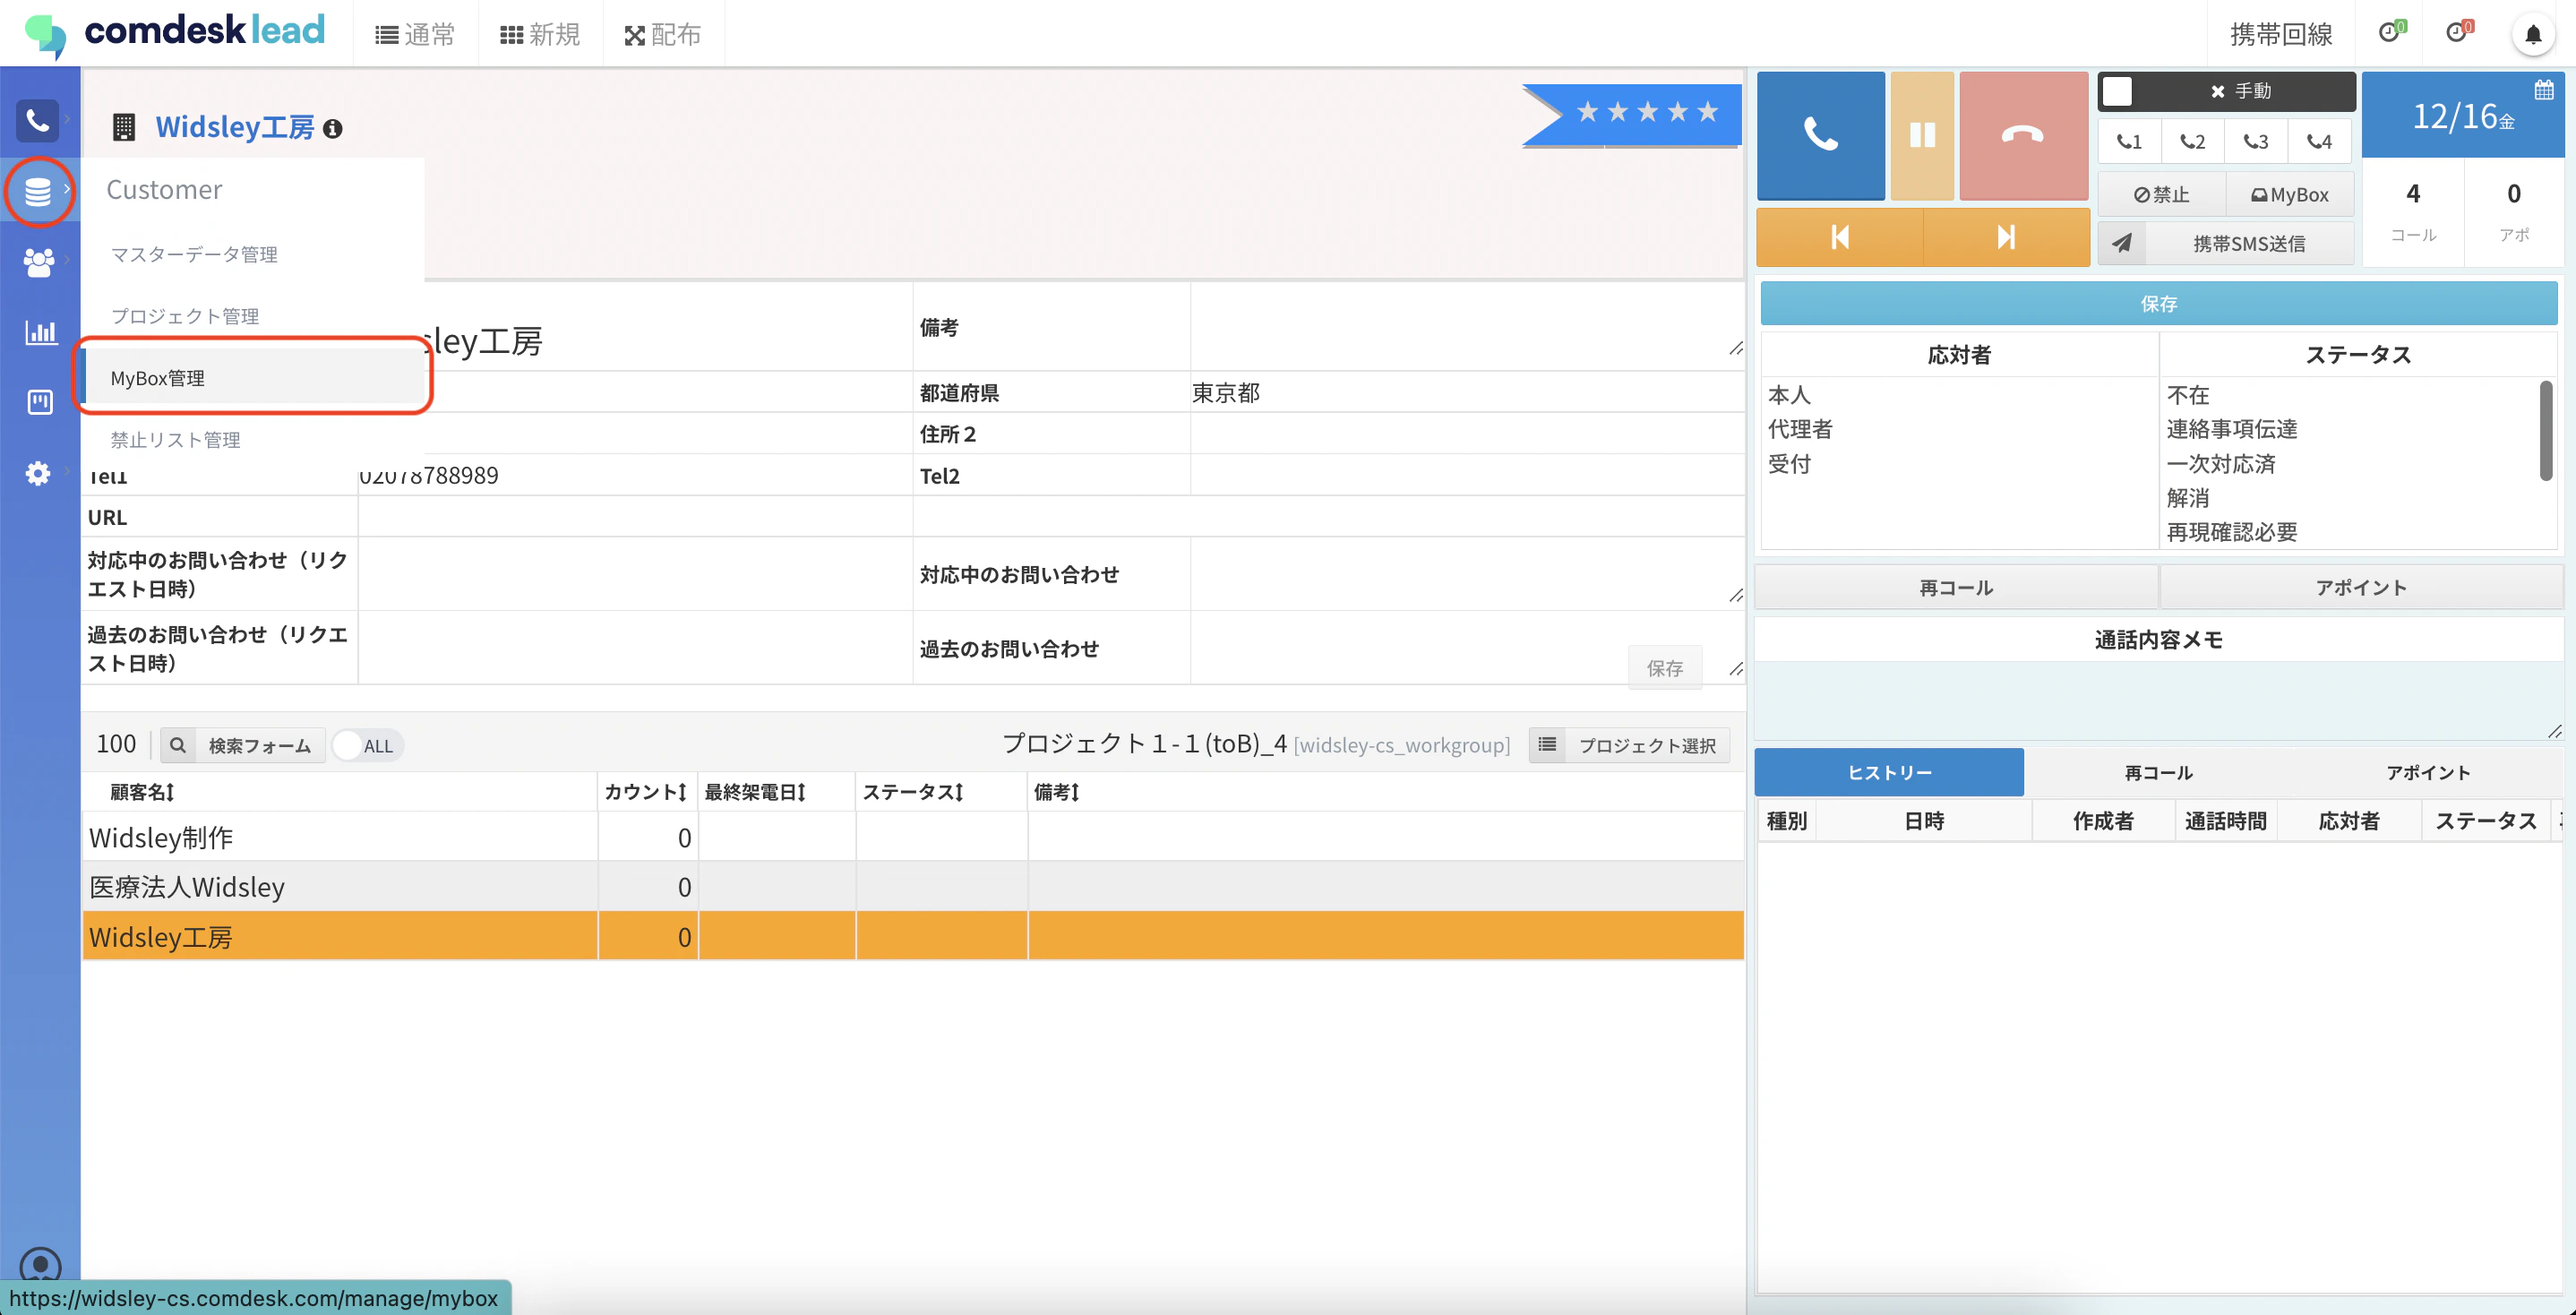
Task: Open the red-badge clock icon in header
Action: (2459, 32)
